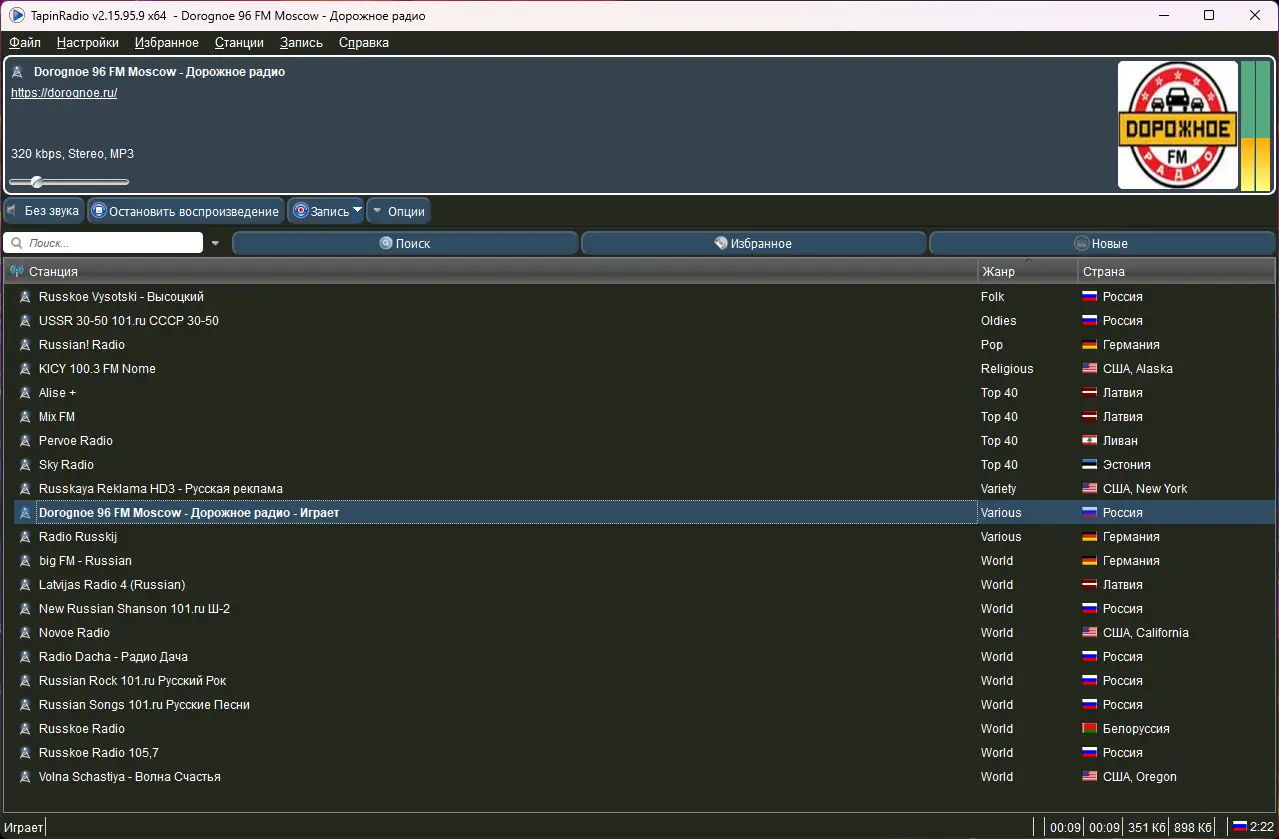Toggle the Без звука mute button
The width and height of the screenshot is (1279, 839).
point(43,211)
